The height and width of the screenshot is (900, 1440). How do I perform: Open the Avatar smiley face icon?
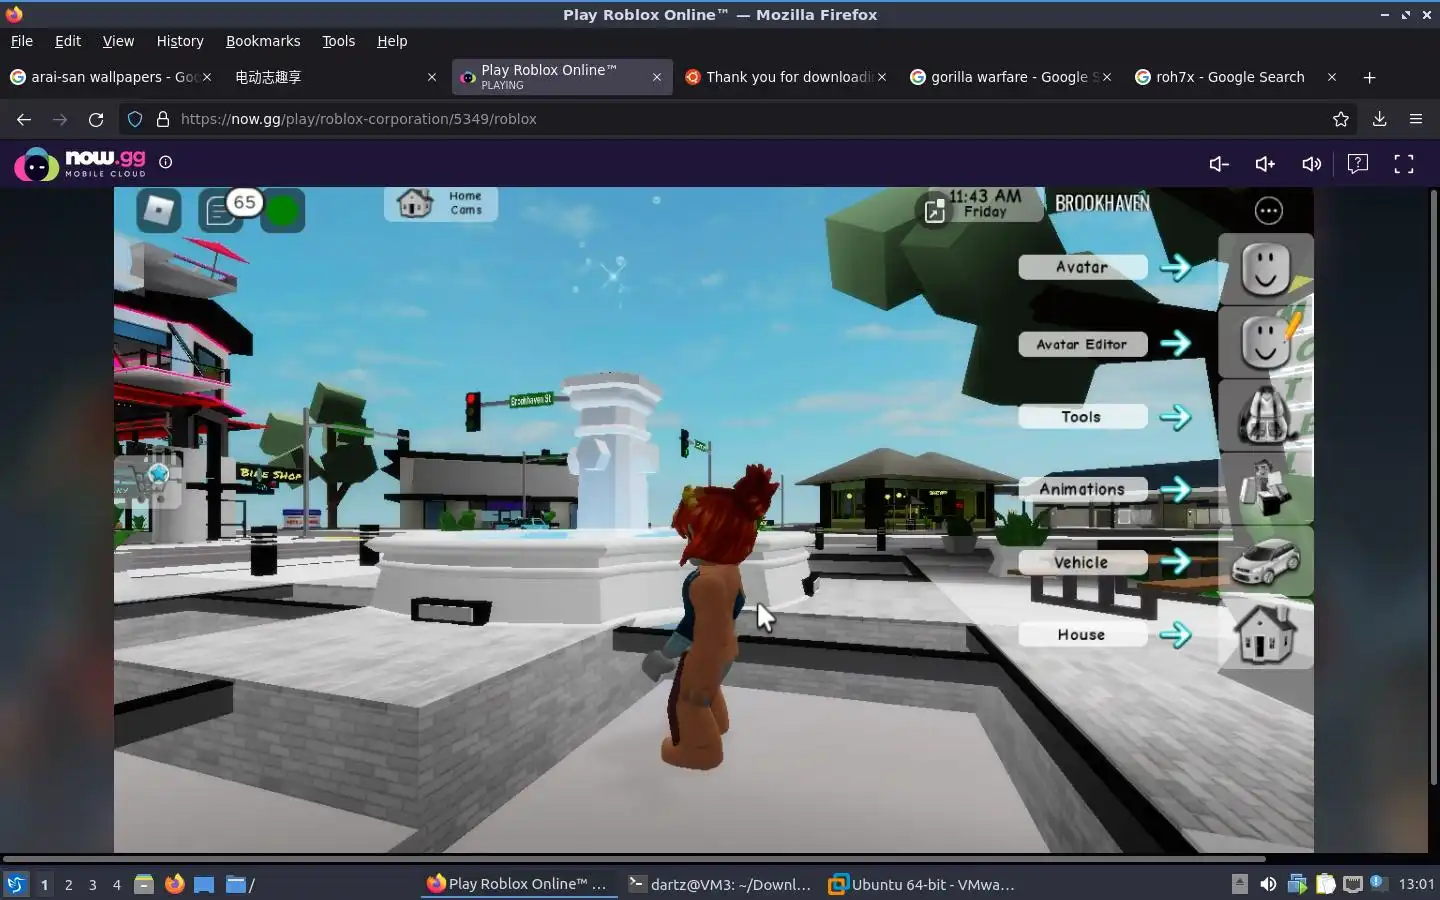[x=1265, y=270]
